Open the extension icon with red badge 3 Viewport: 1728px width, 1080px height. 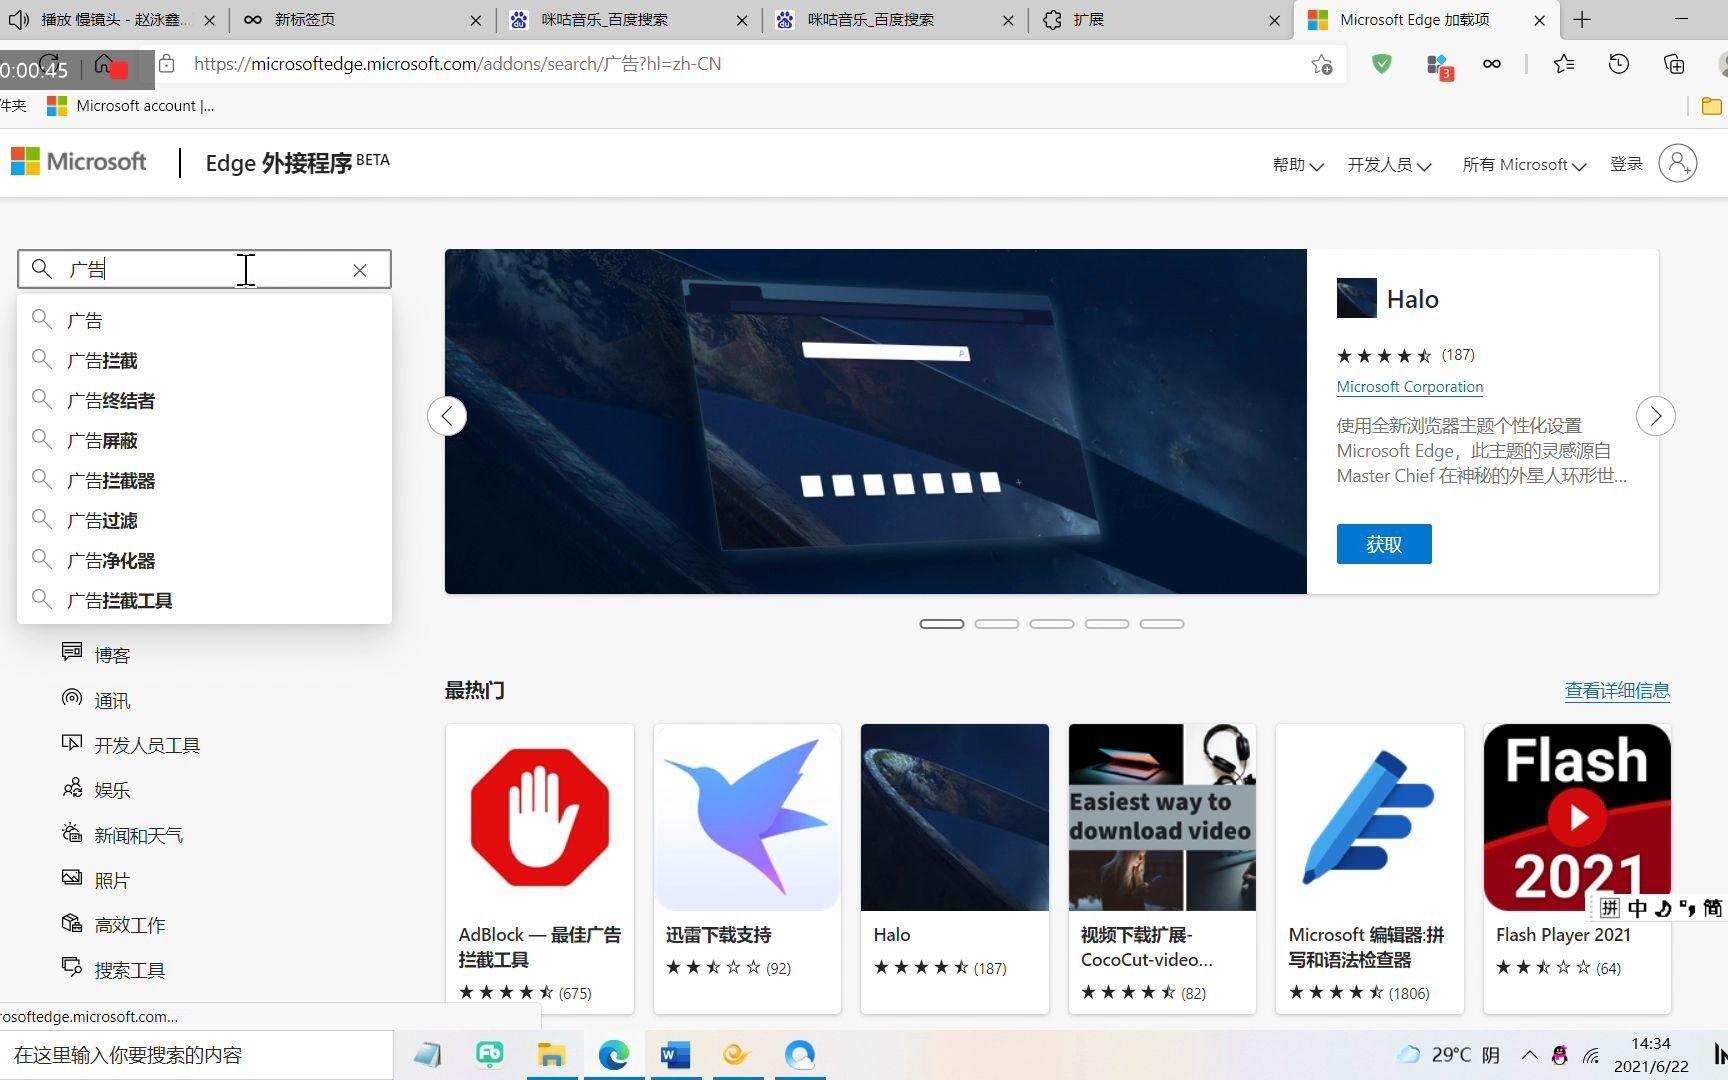(x=1438, y=66)
